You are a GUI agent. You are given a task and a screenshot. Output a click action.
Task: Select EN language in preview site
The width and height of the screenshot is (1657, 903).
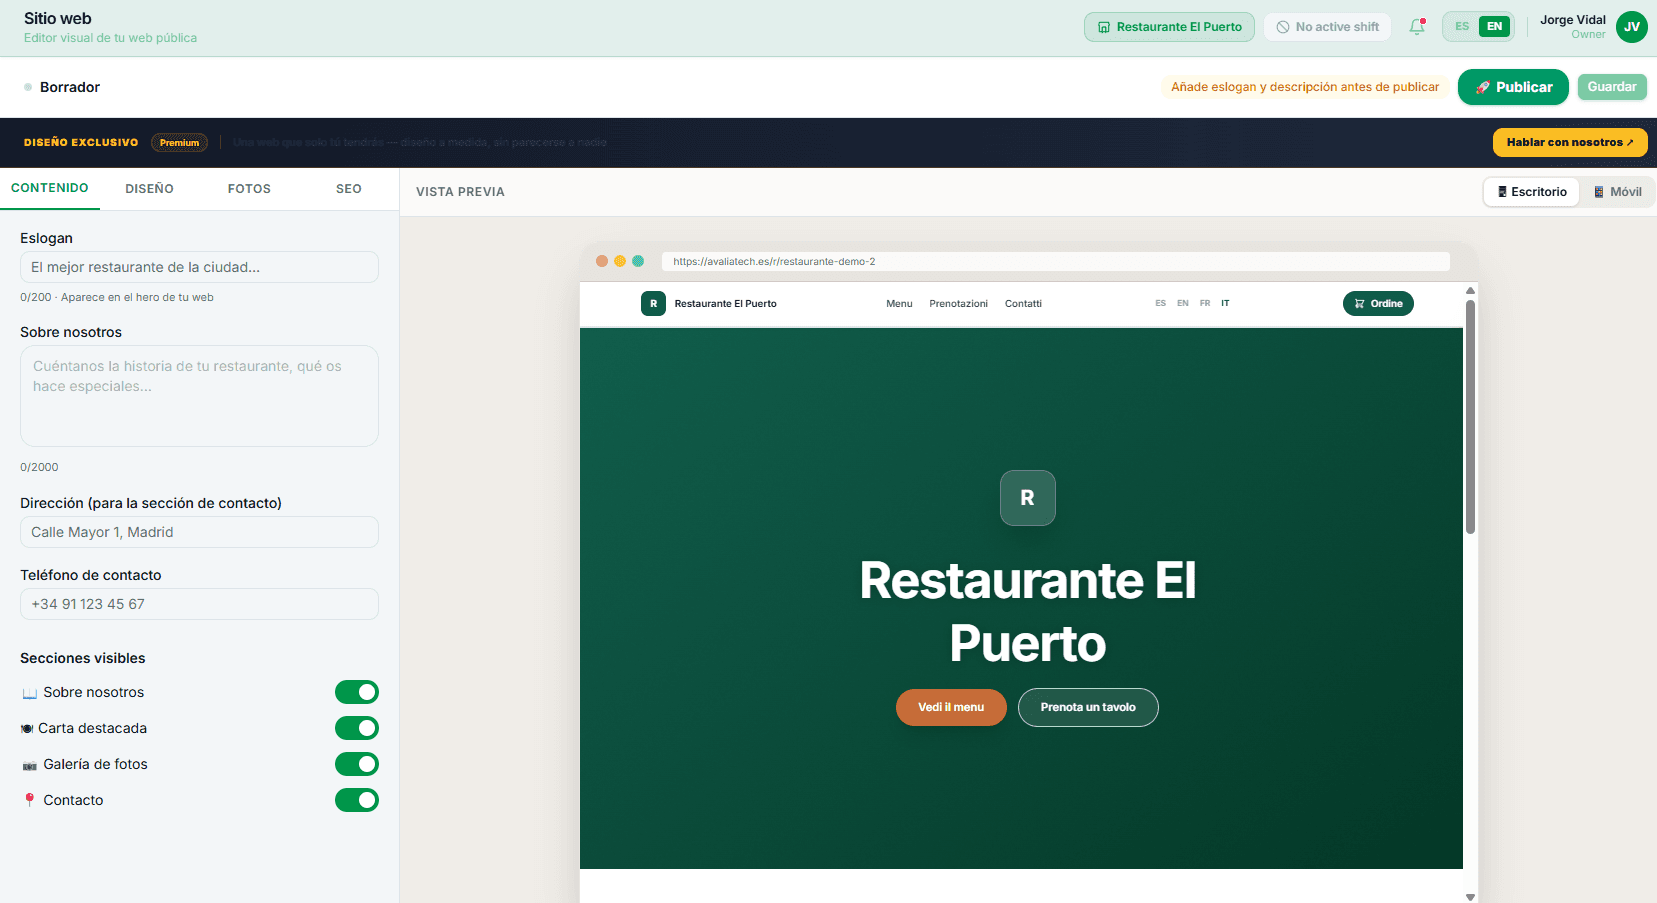[1183, 303]
